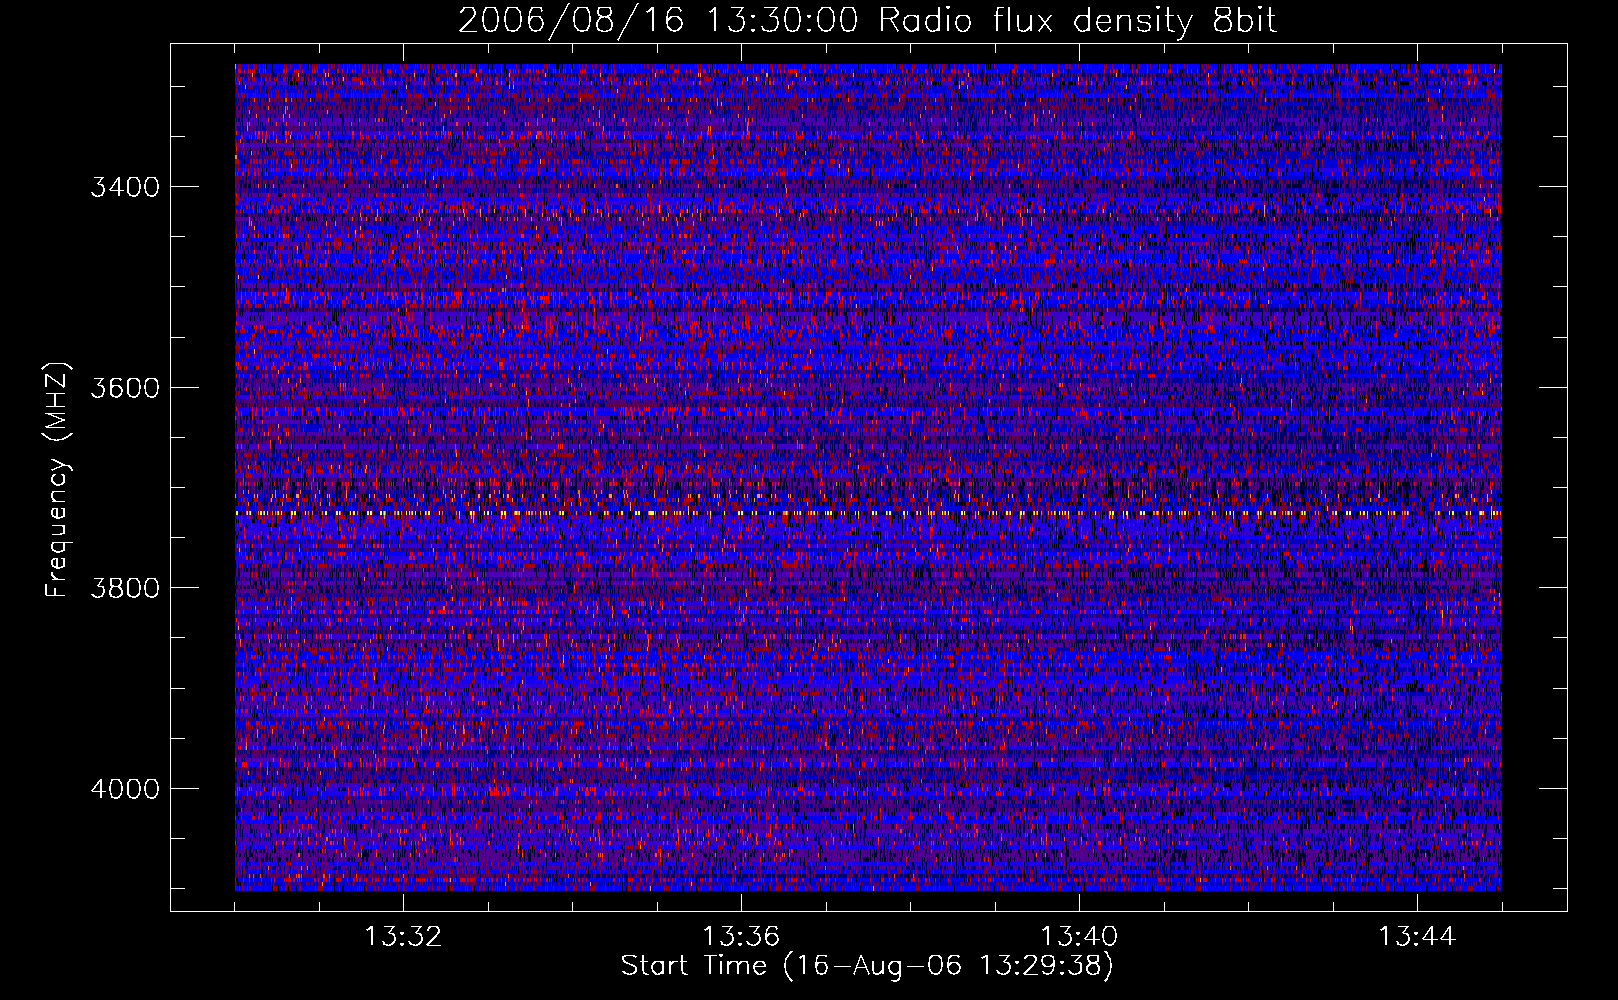The image size is (1618, 1000).
Task: Click the 3400 frequency tick label
Action: pos(125,187)
